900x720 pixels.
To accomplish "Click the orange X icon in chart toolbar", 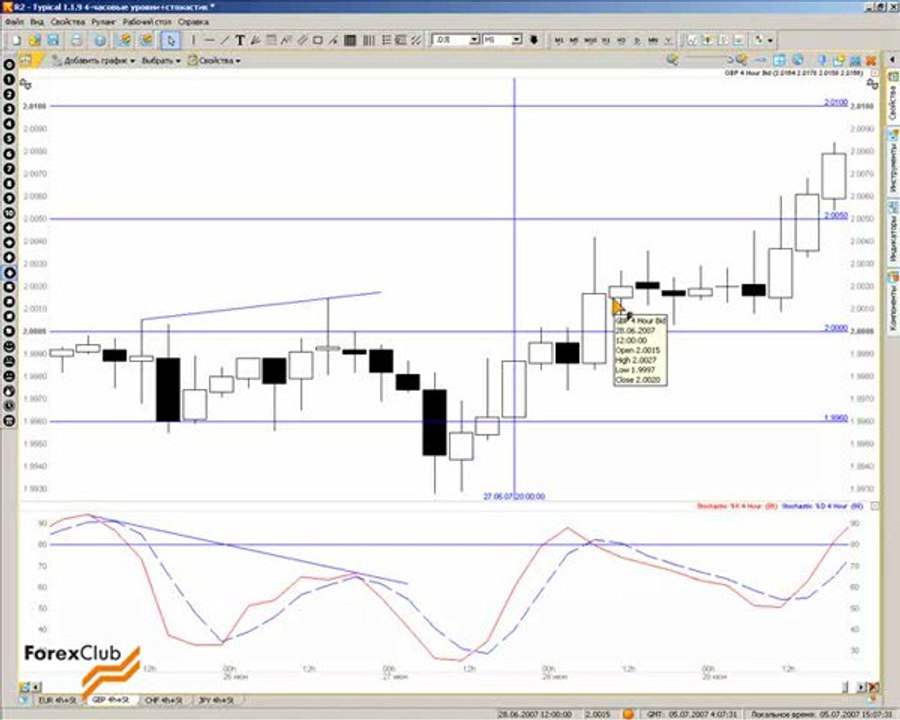I will (871, 60).
